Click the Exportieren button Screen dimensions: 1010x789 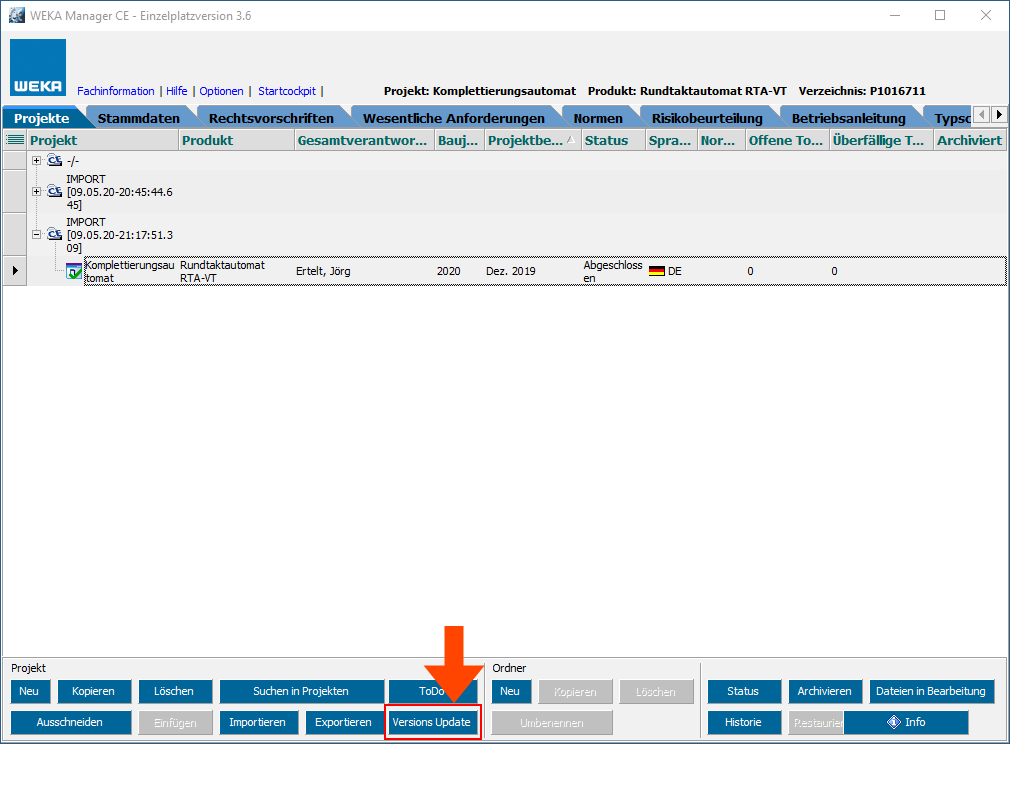click(x=343, y=722)
